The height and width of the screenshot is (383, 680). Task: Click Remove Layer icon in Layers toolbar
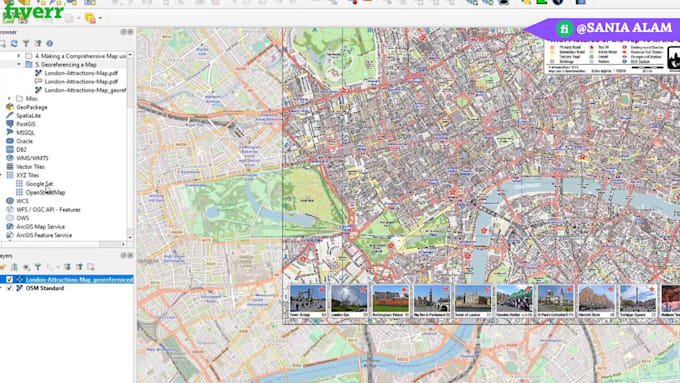point(91,267)
